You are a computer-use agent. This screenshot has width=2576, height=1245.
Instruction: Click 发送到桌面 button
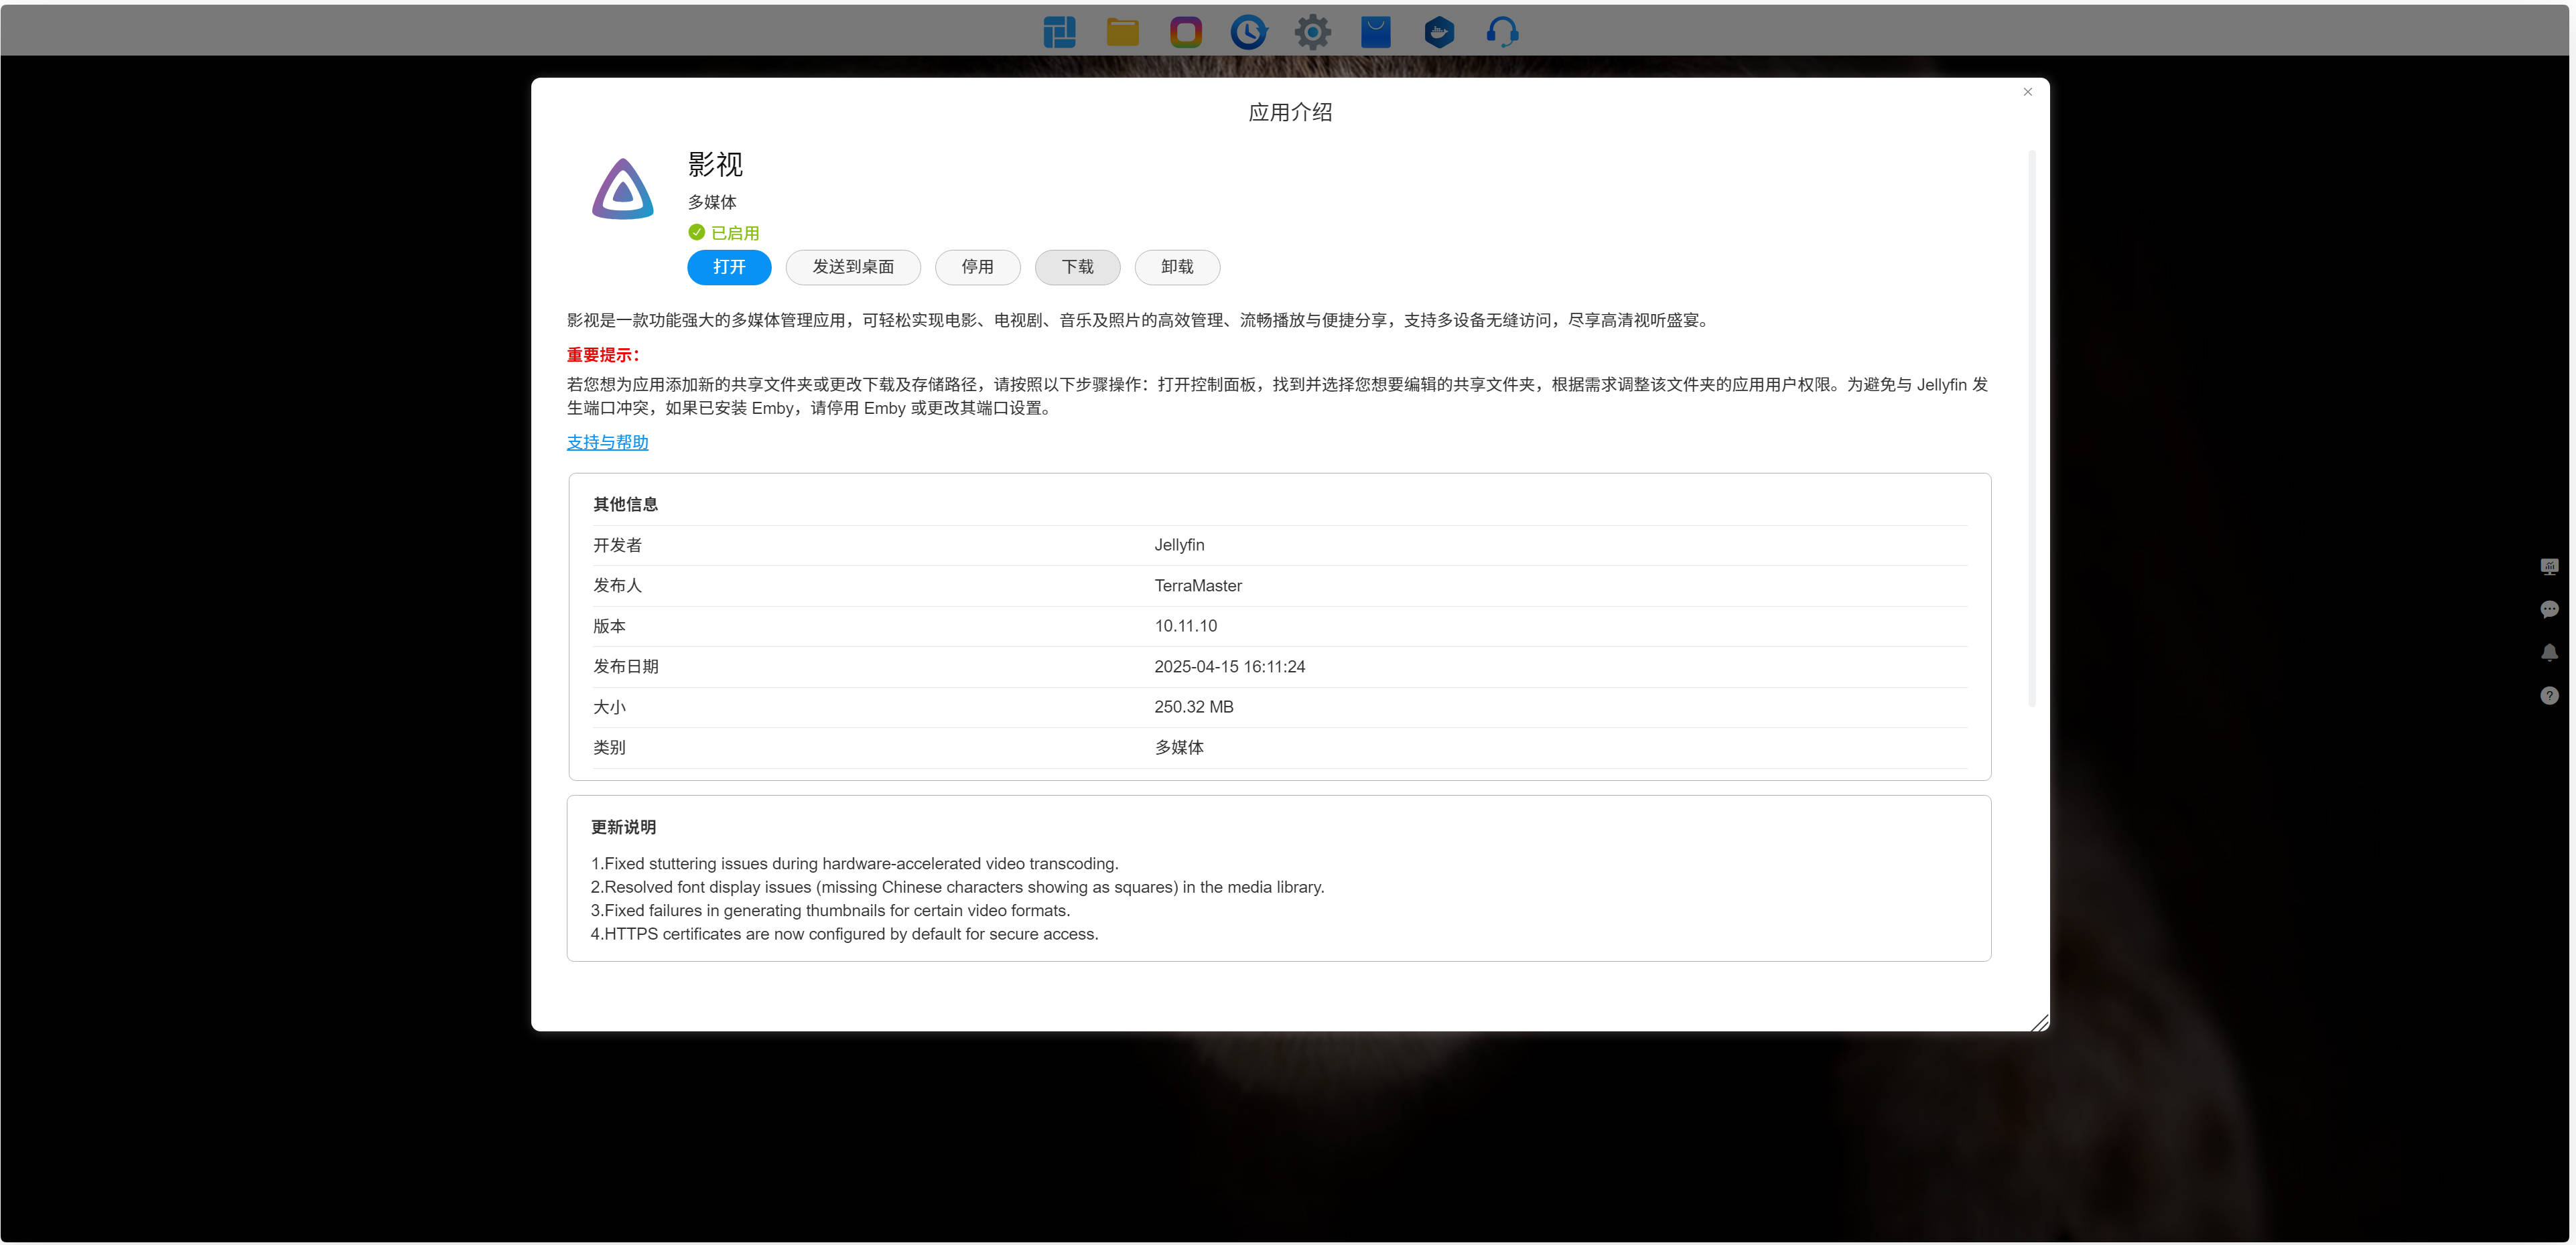[853, 267]
